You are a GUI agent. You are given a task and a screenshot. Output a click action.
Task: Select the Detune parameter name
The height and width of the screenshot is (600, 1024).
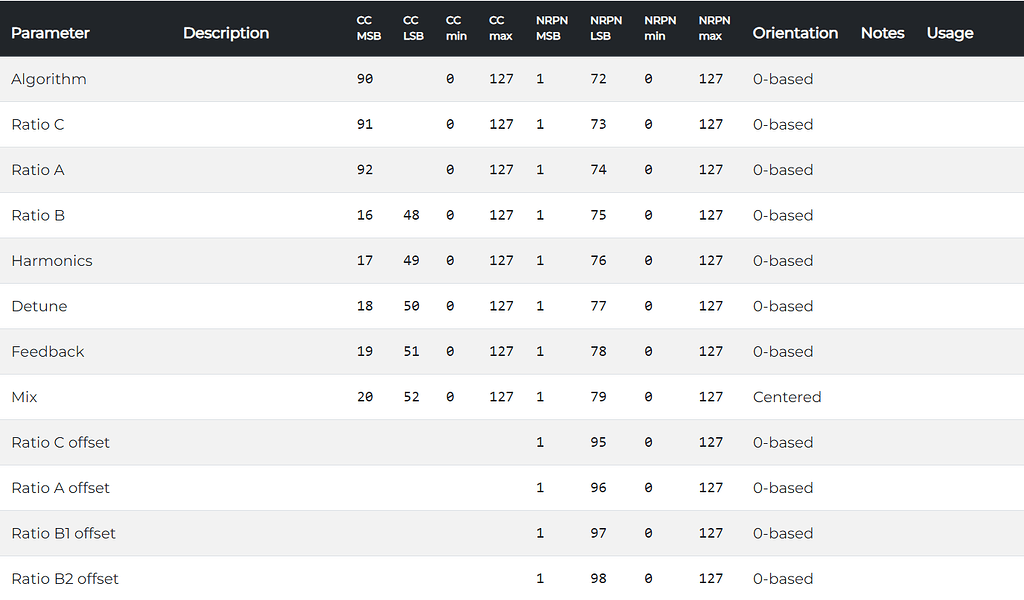pyautogui.click(x=39, y=306)
